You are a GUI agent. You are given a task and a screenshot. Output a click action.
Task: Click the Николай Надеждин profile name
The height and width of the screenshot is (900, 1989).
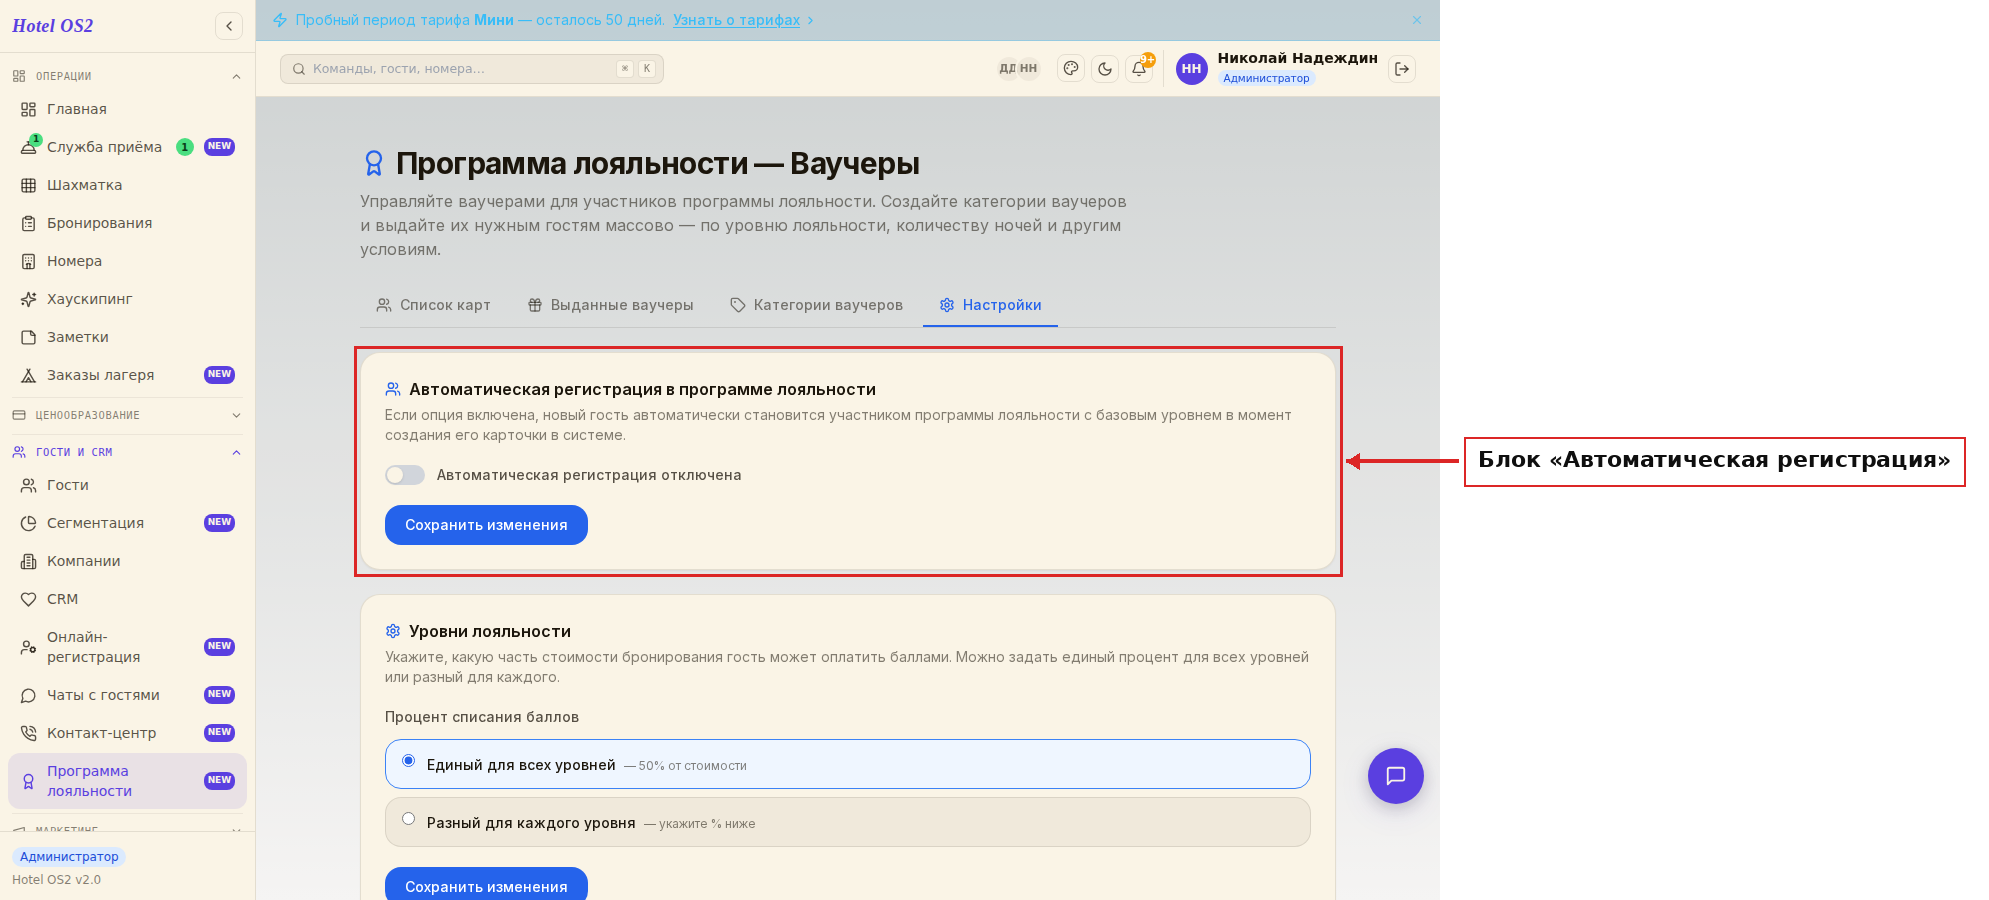(x=1297, y=58)
